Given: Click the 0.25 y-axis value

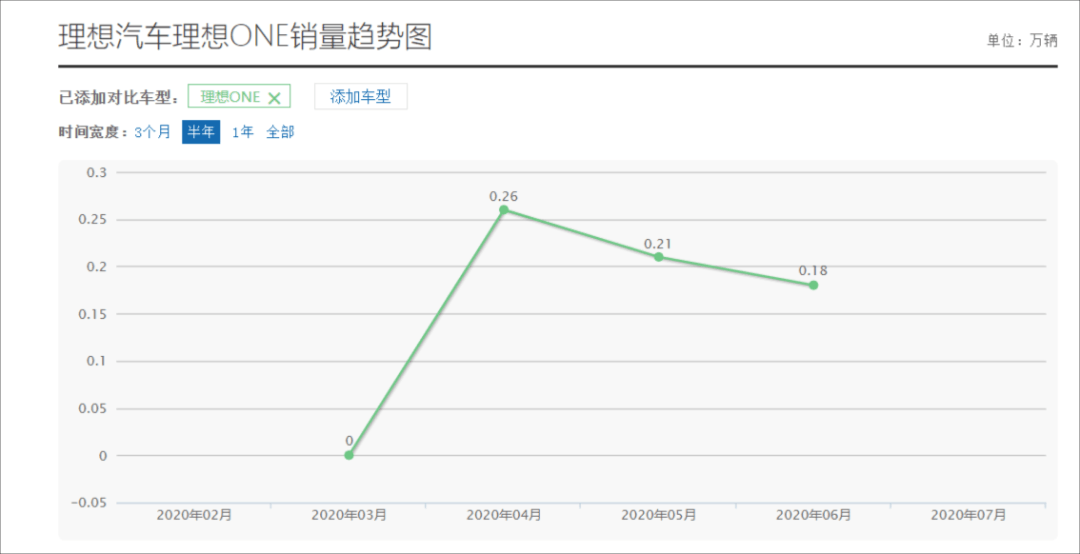Looking at the screenshot, I should coord(94,220).
